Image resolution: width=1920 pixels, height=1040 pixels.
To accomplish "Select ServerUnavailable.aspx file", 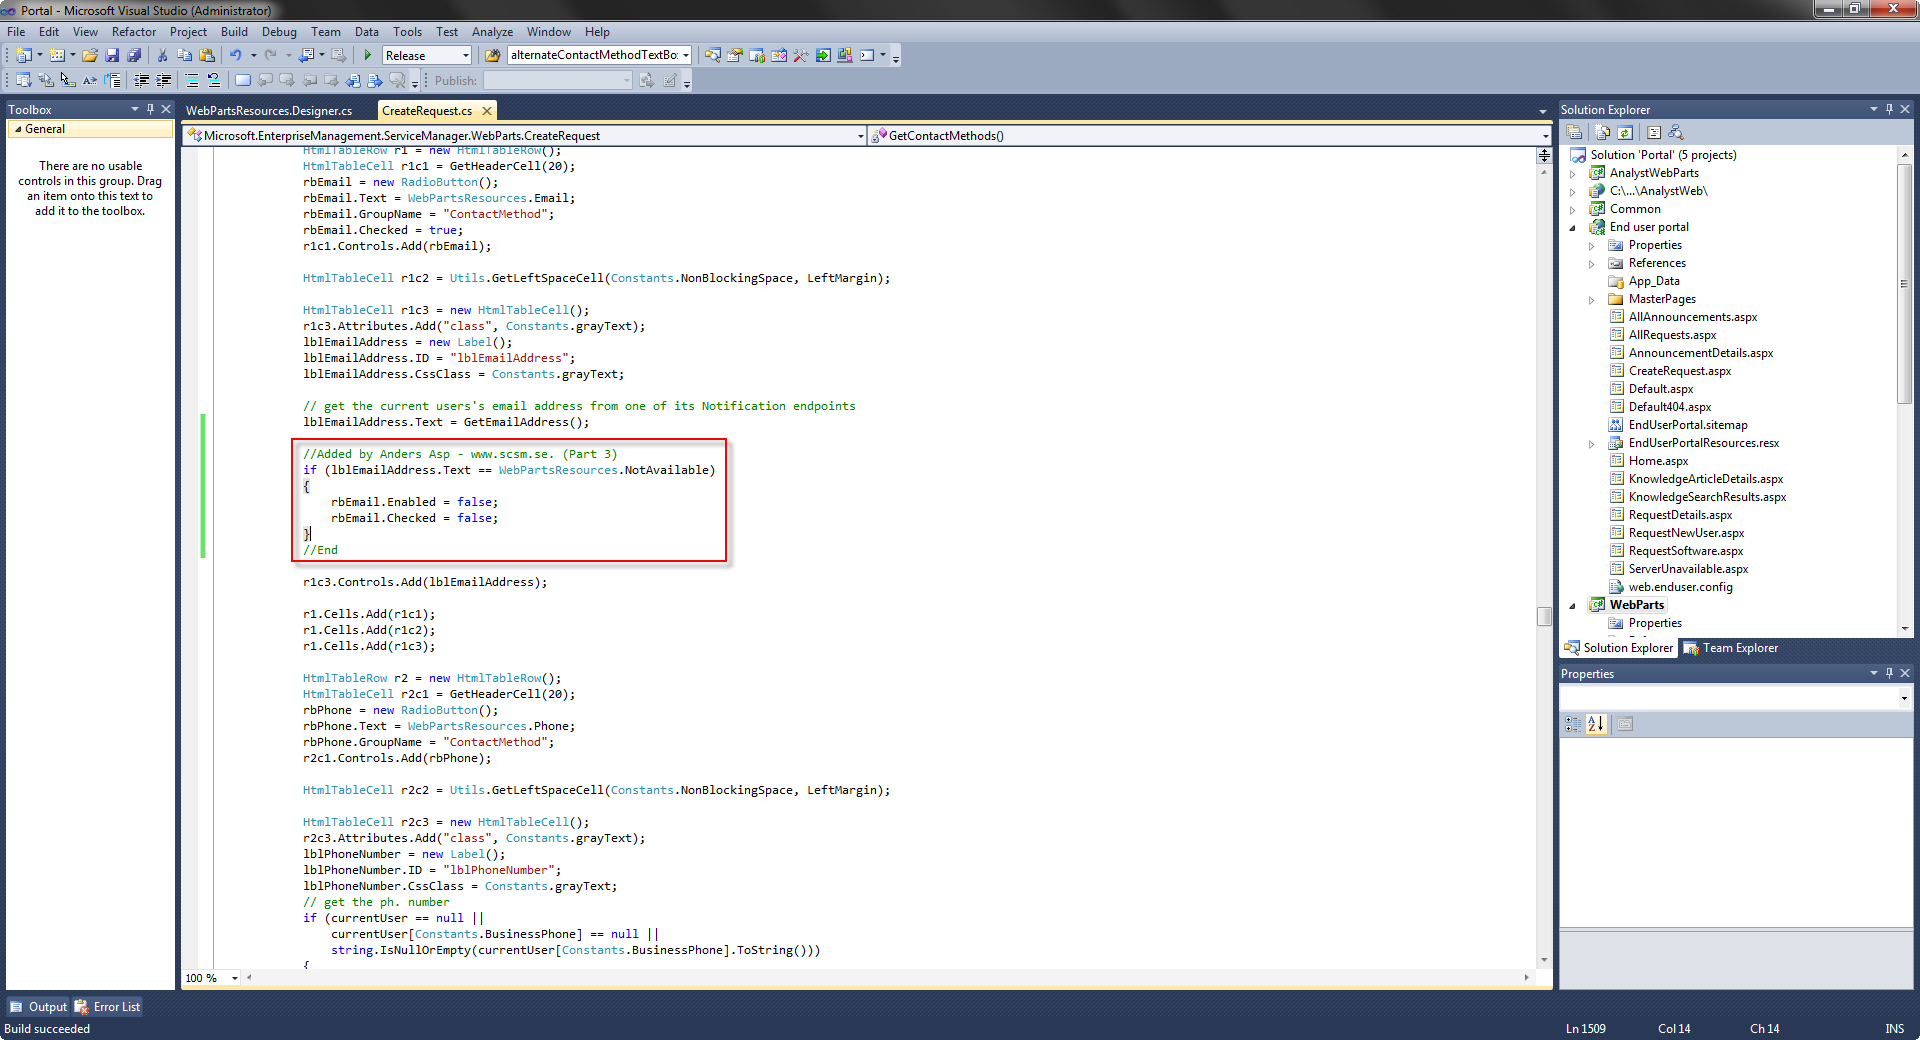I will coord(1688,569).
